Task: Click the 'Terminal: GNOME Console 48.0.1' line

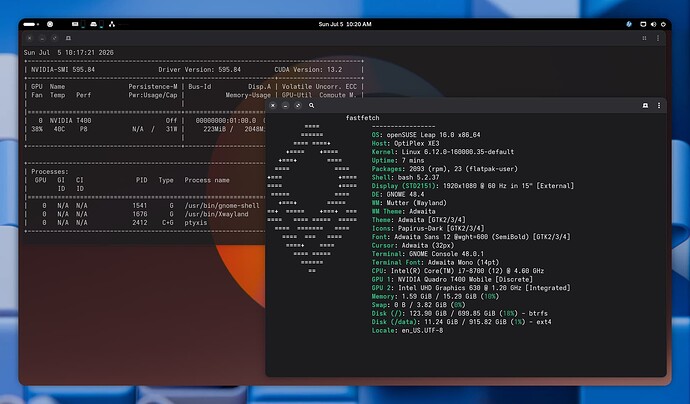Action: [x=428, y=254]
